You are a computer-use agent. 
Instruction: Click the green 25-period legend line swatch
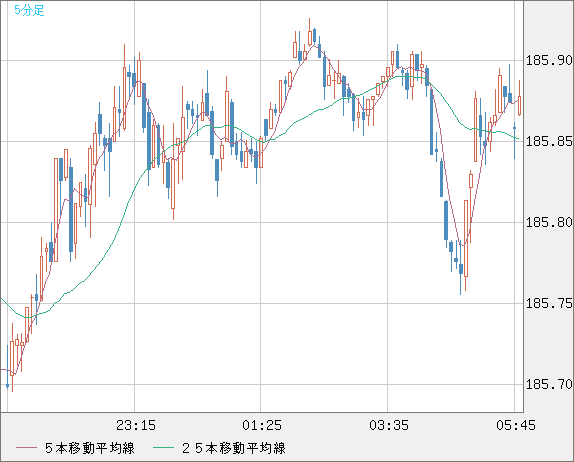(x=163, y=448)
